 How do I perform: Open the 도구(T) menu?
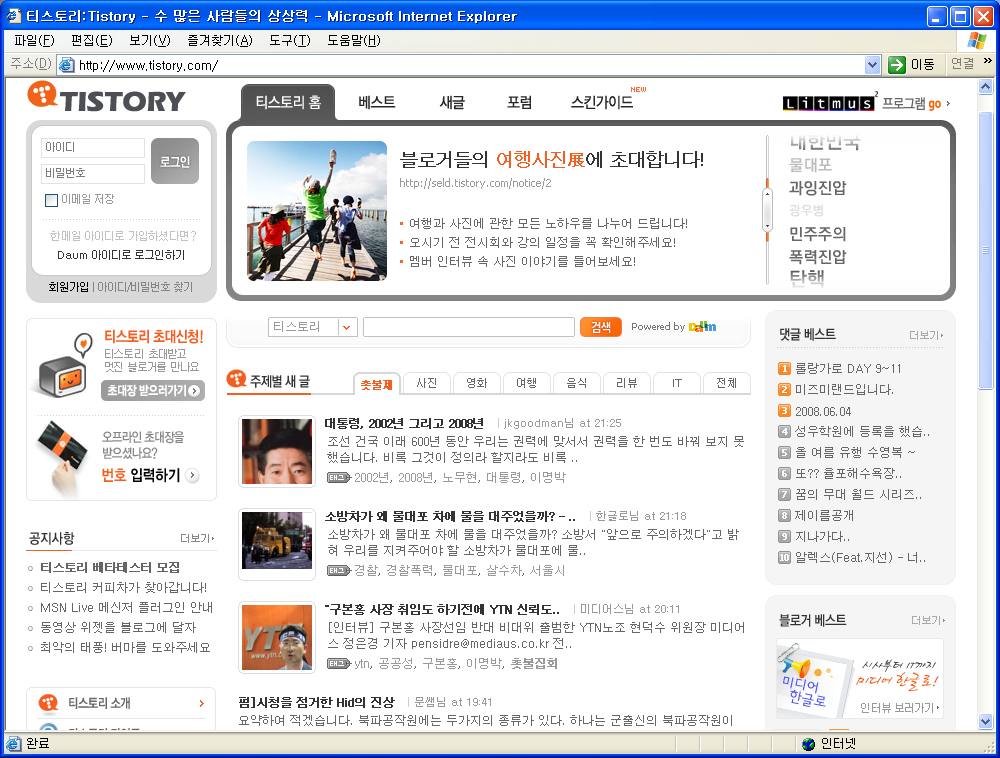pyautogui.click(x=290, y=40)
